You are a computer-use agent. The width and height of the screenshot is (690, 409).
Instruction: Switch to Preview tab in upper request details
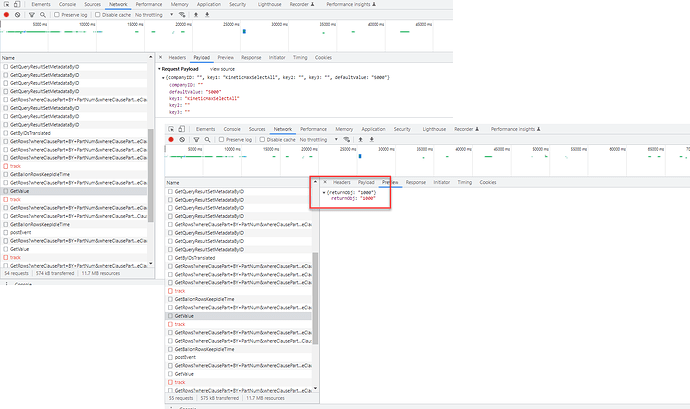pos(226,57)
